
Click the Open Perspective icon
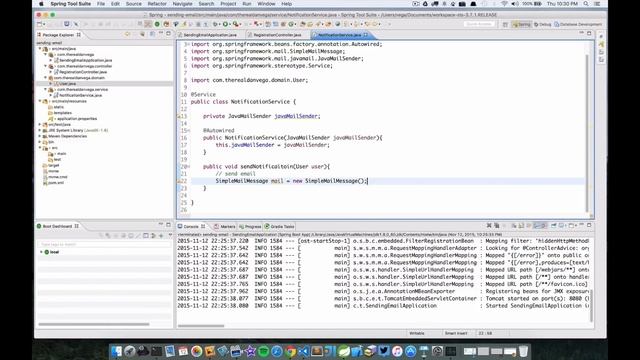(505, 24)
